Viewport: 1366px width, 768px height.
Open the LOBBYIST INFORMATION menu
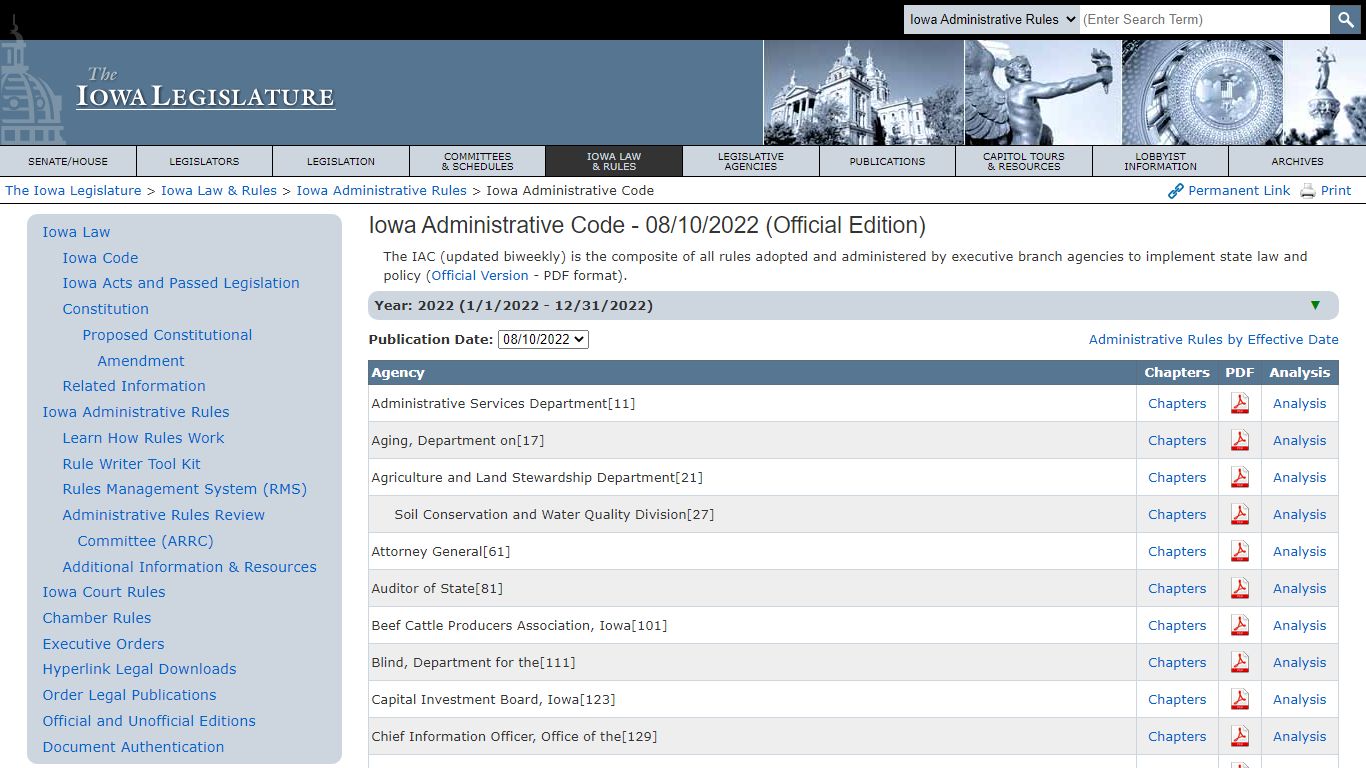pos(1160,161)
